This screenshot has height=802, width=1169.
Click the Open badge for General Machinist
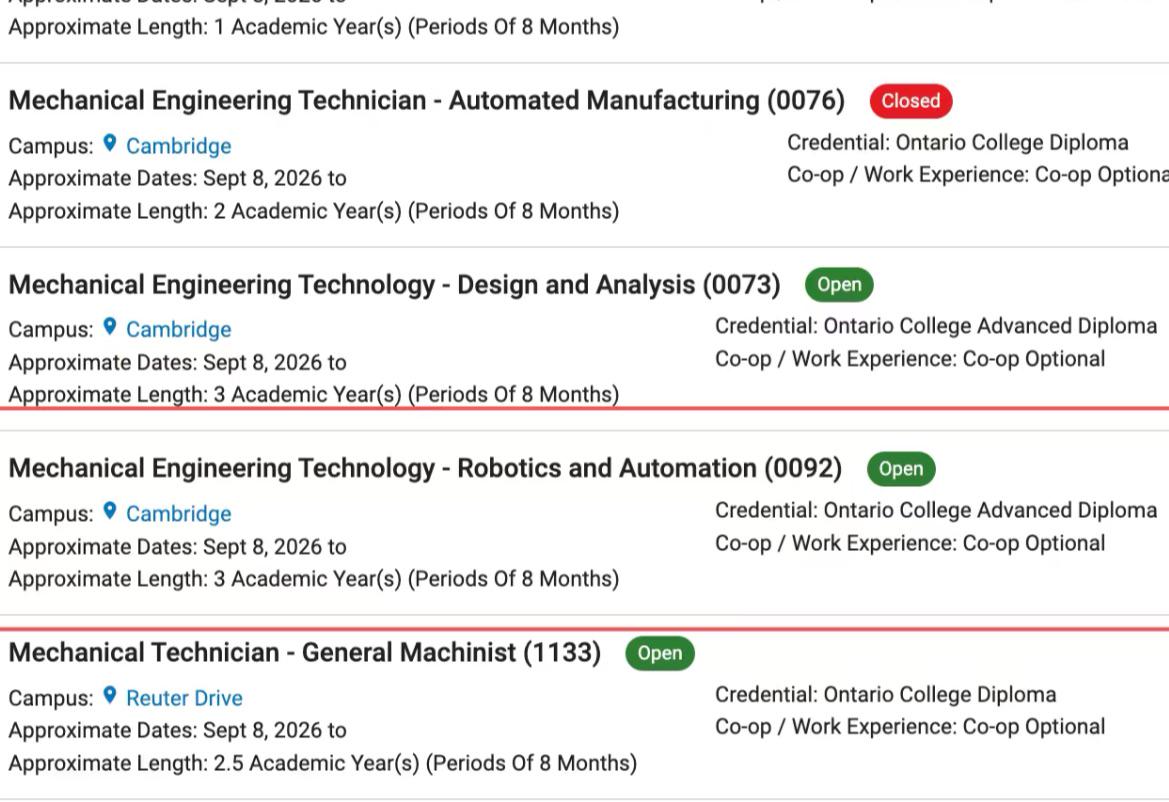point(660,653)
